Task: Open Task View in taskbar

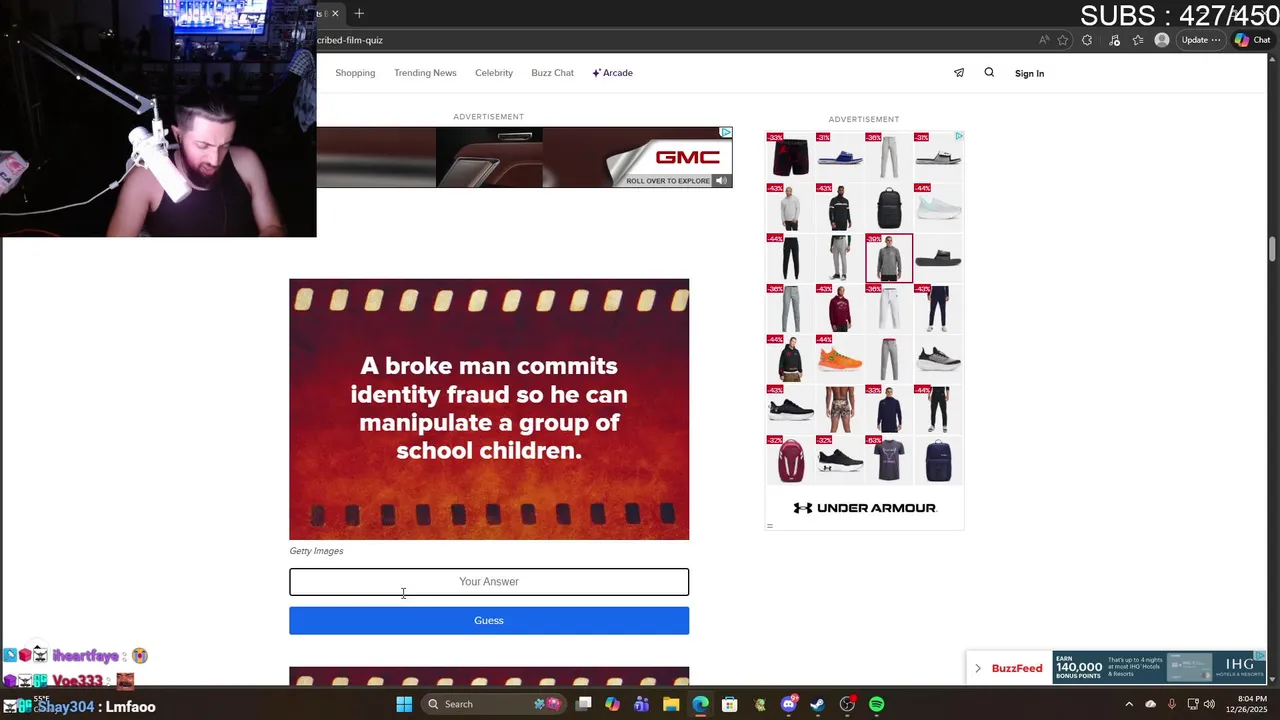Action: click(x=584, y=704)
